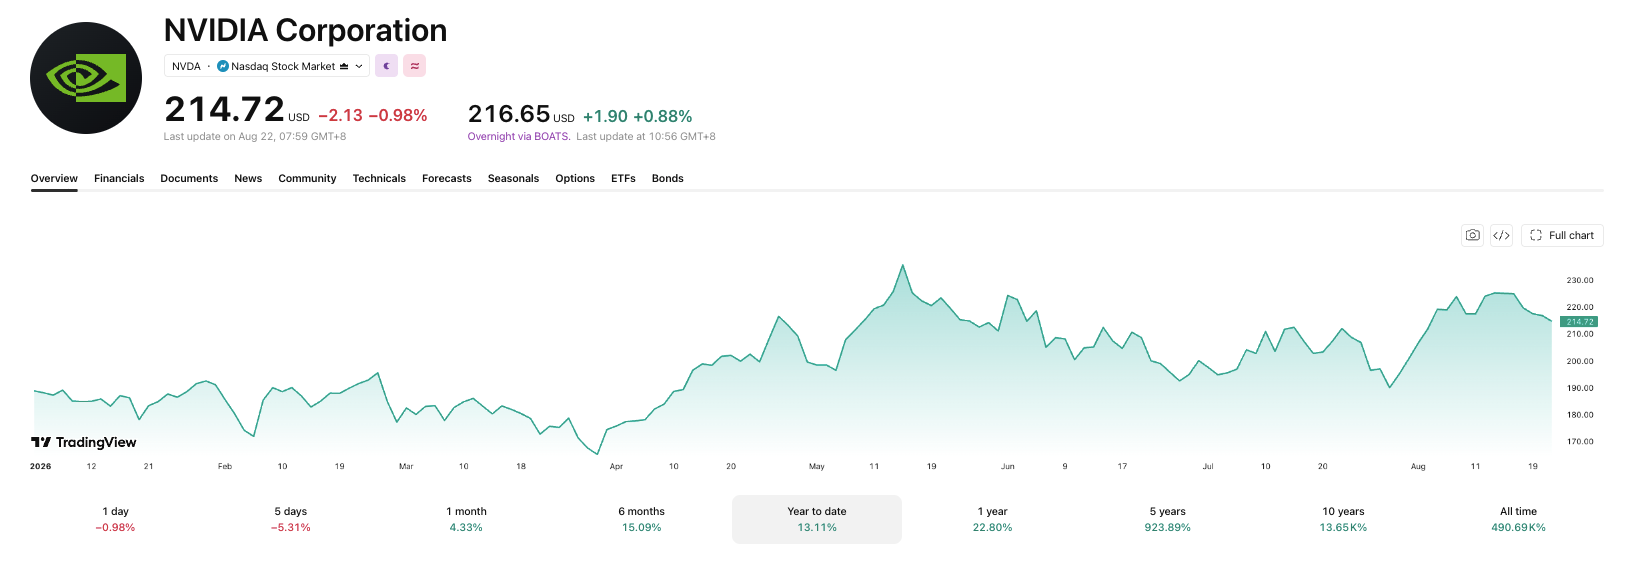Select the 1 year range
Viewport: 1628px width, 569px height.
[993, 519]
